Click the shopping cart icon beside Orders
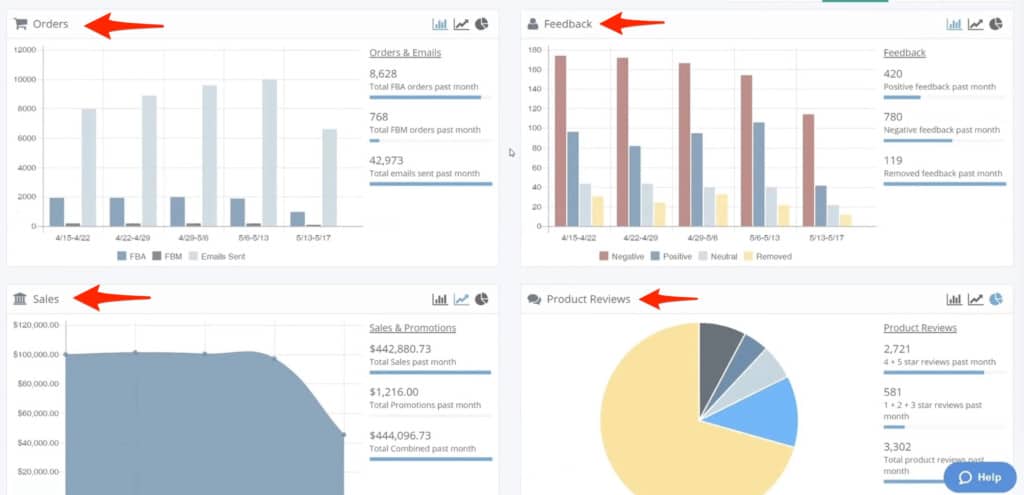The height and width of the screenshot is (495, 1024). 20,24
